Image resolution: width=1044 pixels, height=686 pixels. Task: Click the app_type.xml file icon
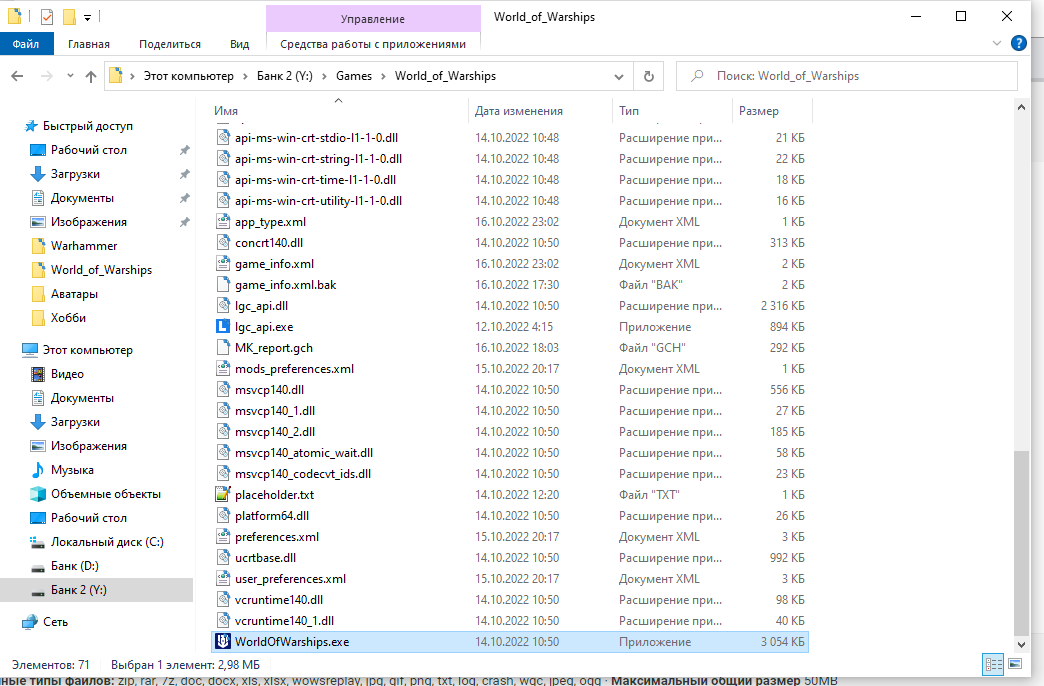222,222
